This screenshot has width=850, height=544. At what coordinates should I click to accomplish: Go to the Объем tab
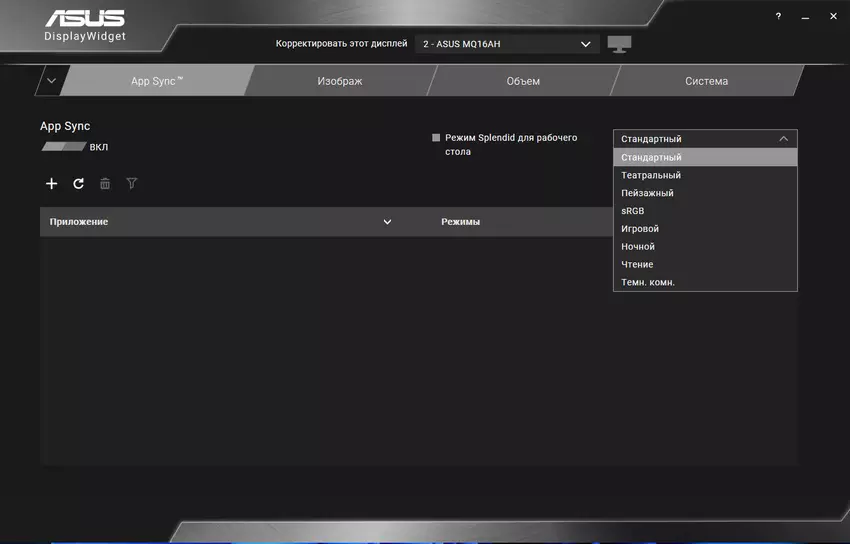tap(522, 81)
